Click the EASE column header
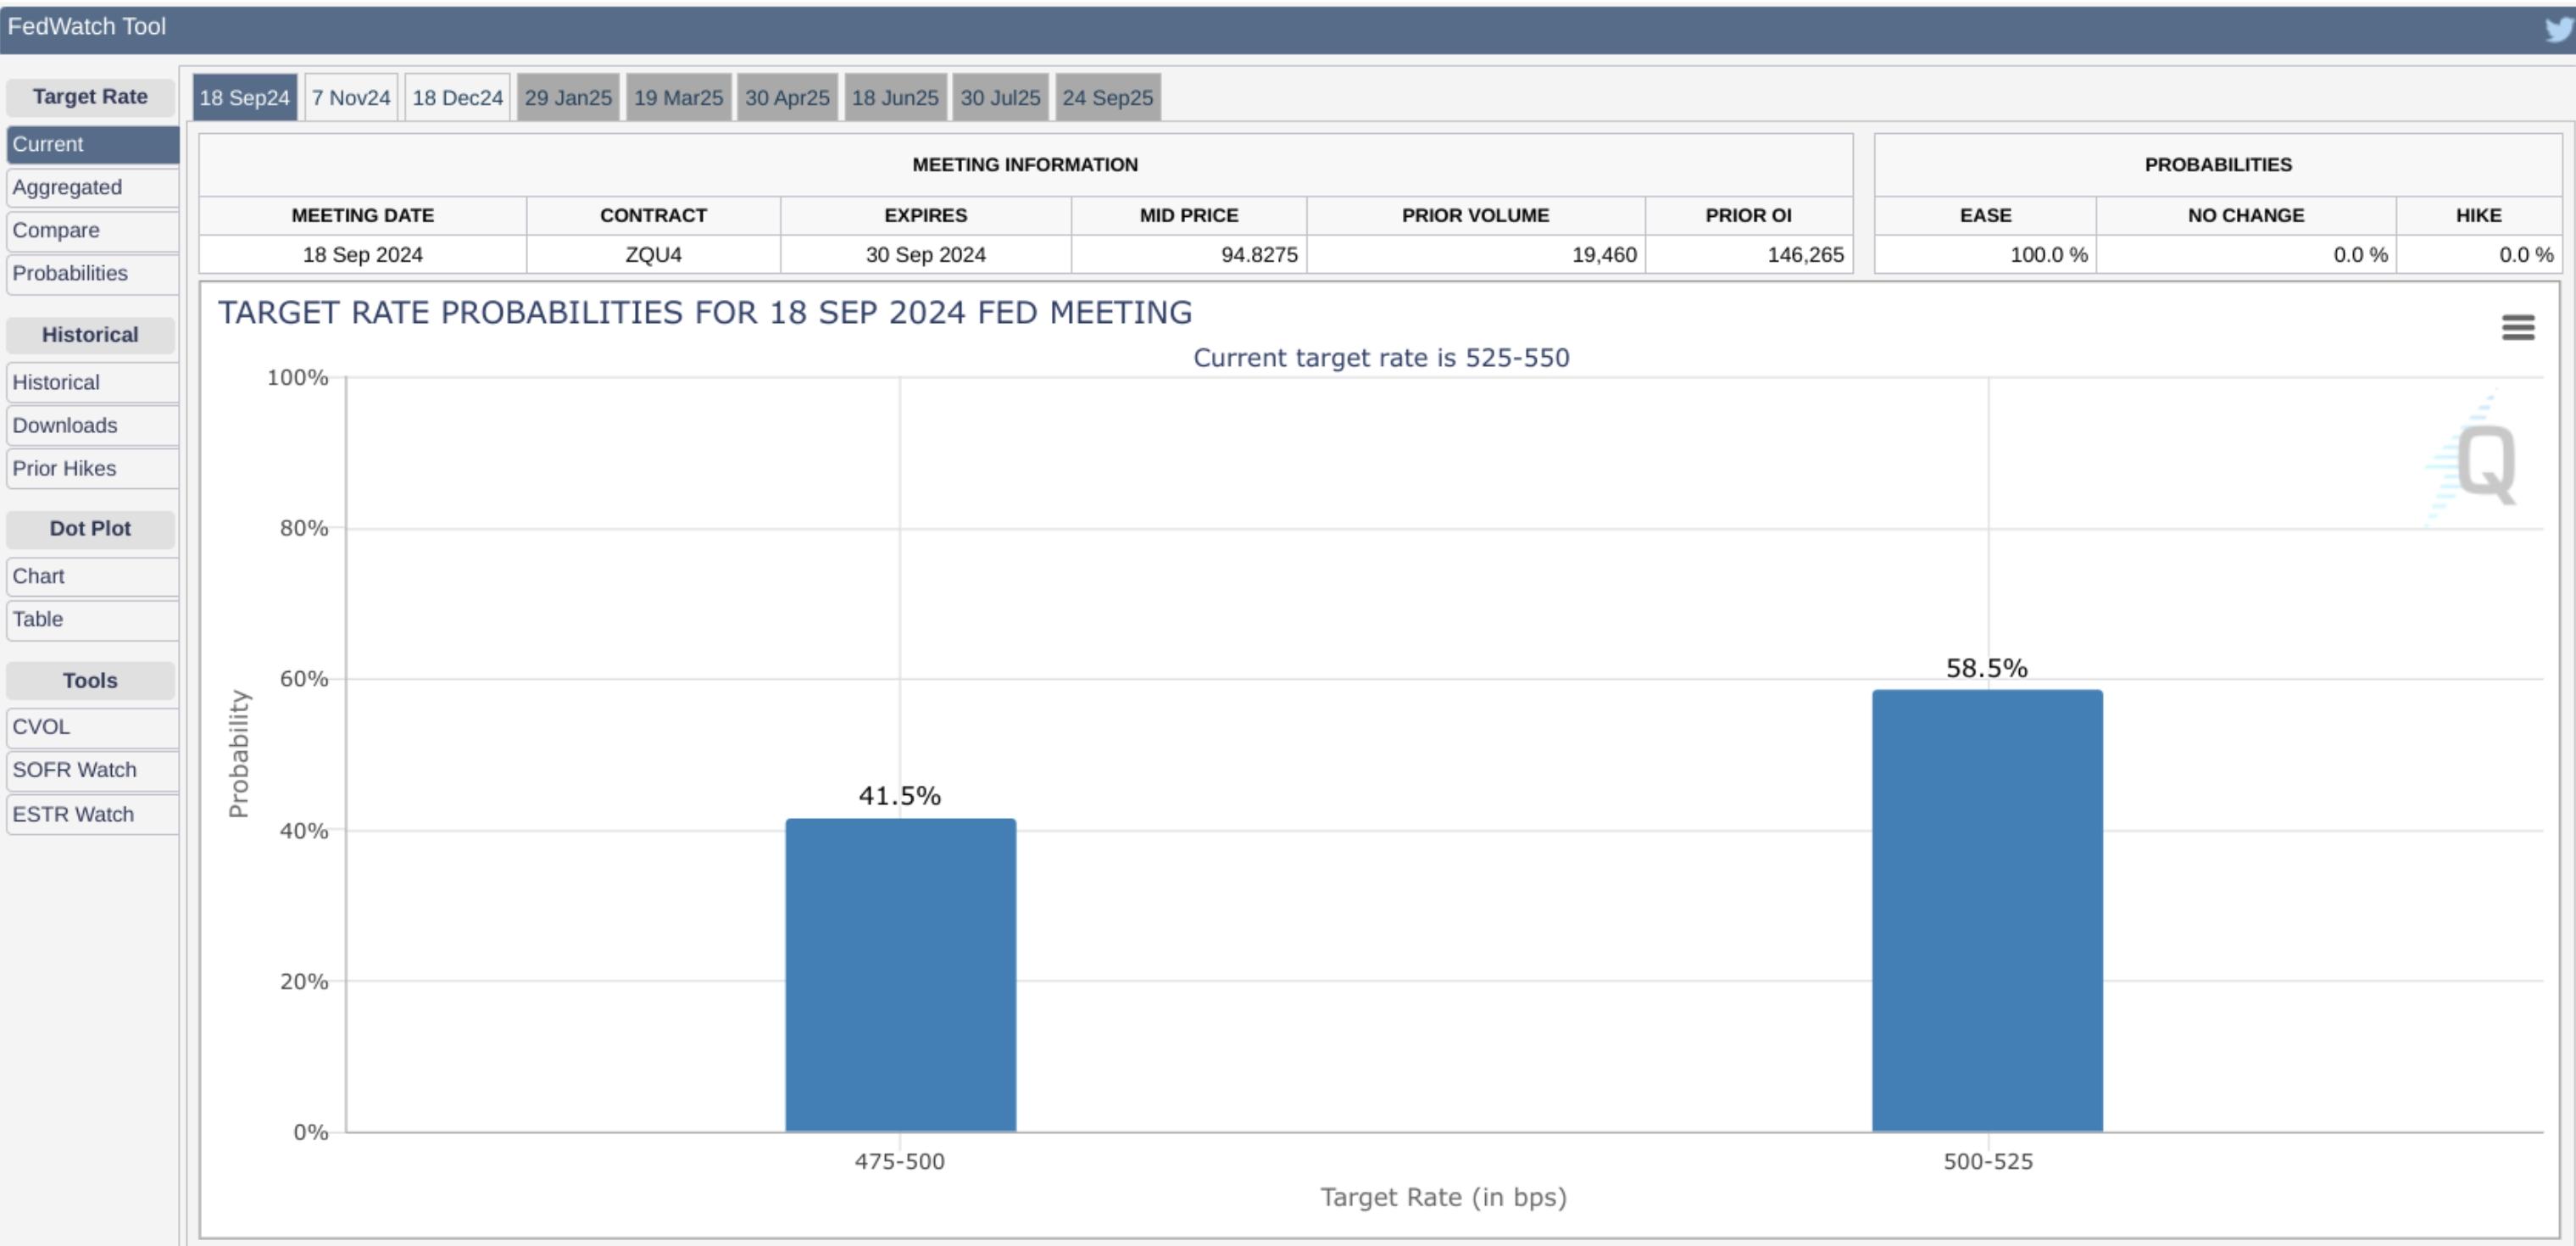Screen dimensions: 2576x1246 coord(1985,215)
